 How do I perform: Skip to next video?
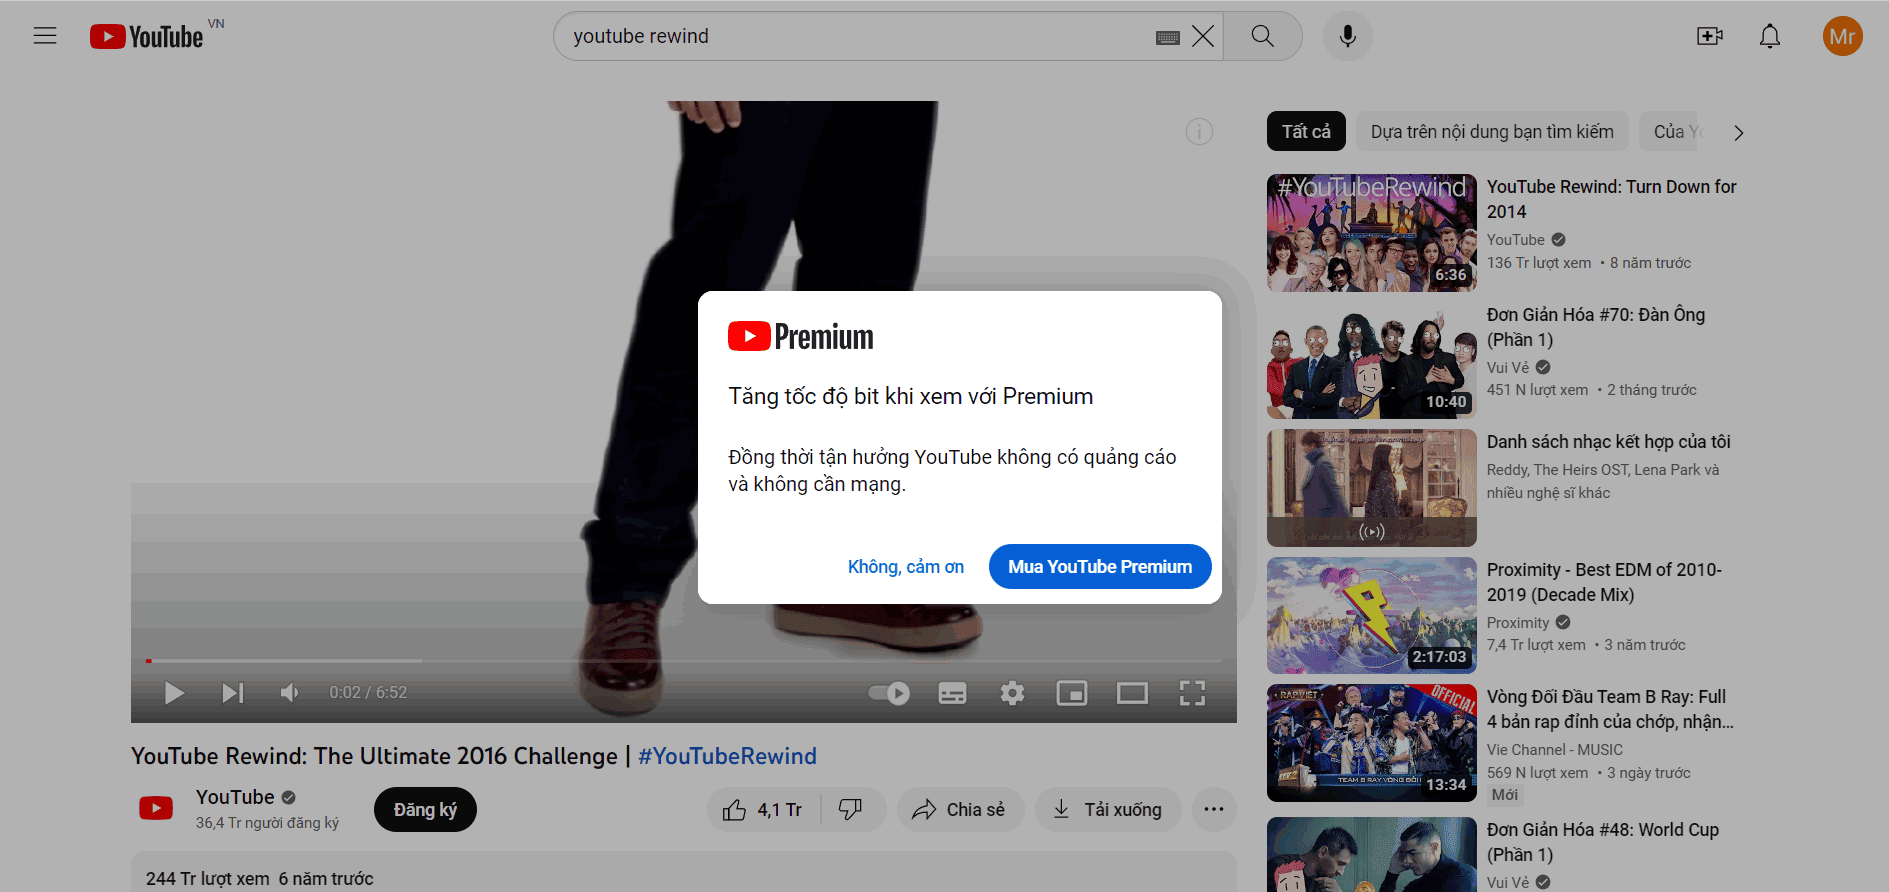click(x=232, y=693)
